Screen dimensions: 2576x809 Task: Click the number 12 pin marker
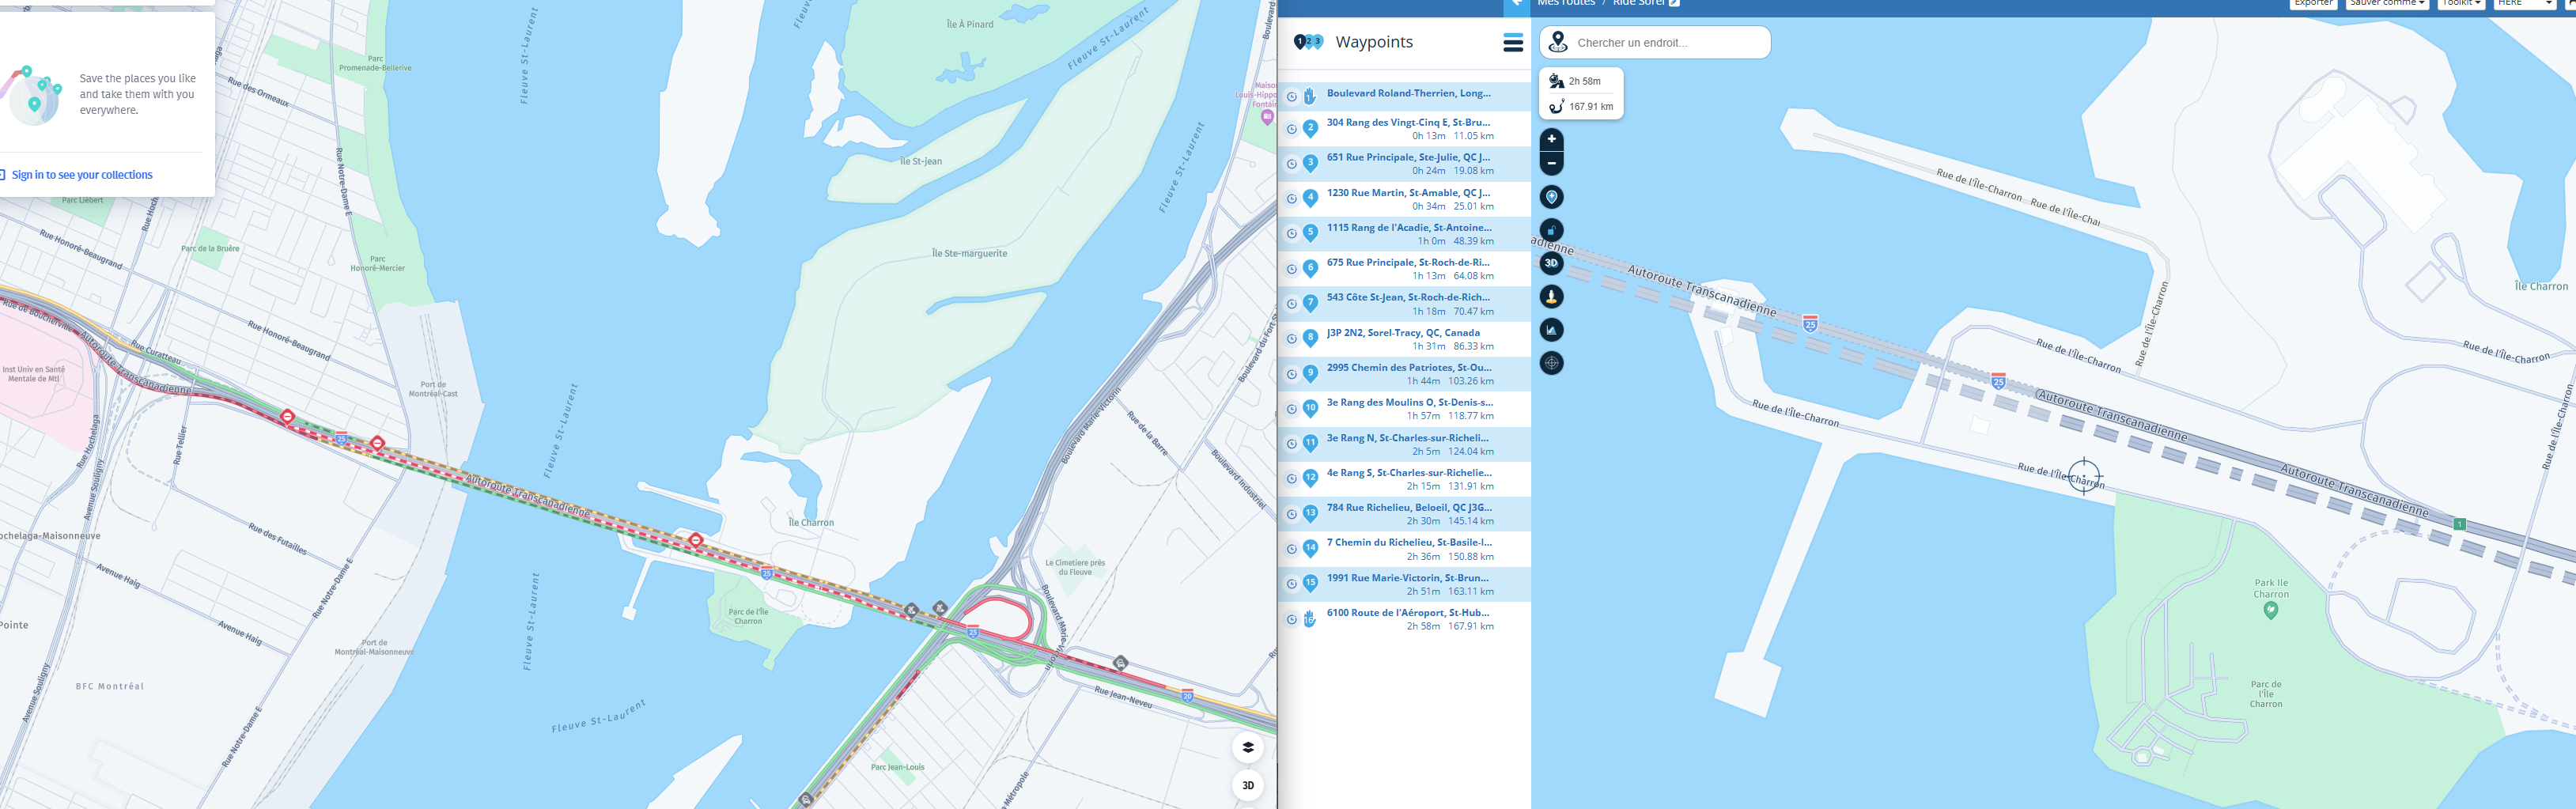1310,478
